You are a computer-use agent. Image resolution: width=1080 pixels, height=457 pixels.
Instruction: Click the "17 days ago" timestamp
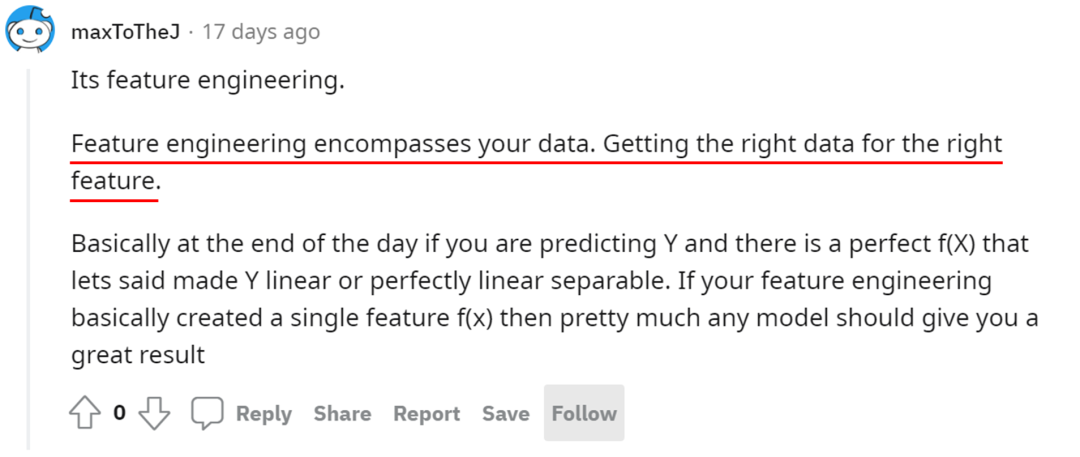click(x=261, y=32)
